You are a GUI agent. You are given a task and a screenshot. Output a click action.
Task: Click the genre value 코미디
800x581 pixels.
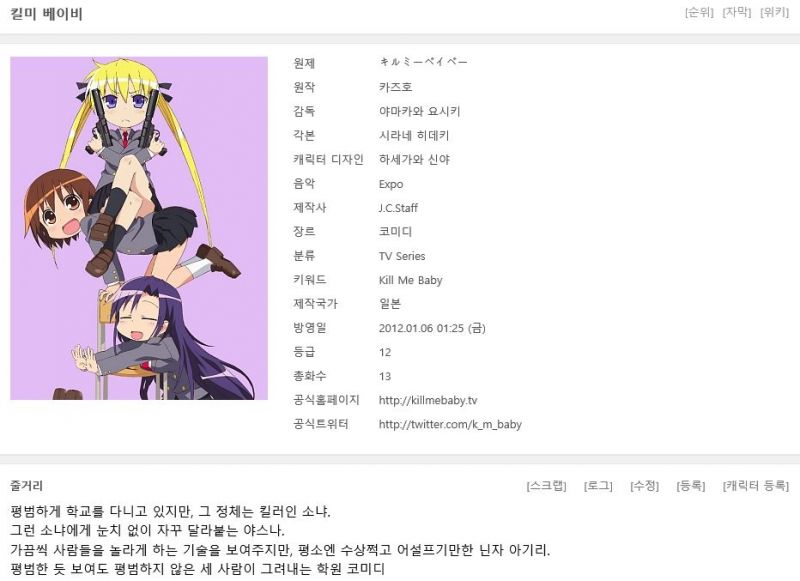pos(395,232)
